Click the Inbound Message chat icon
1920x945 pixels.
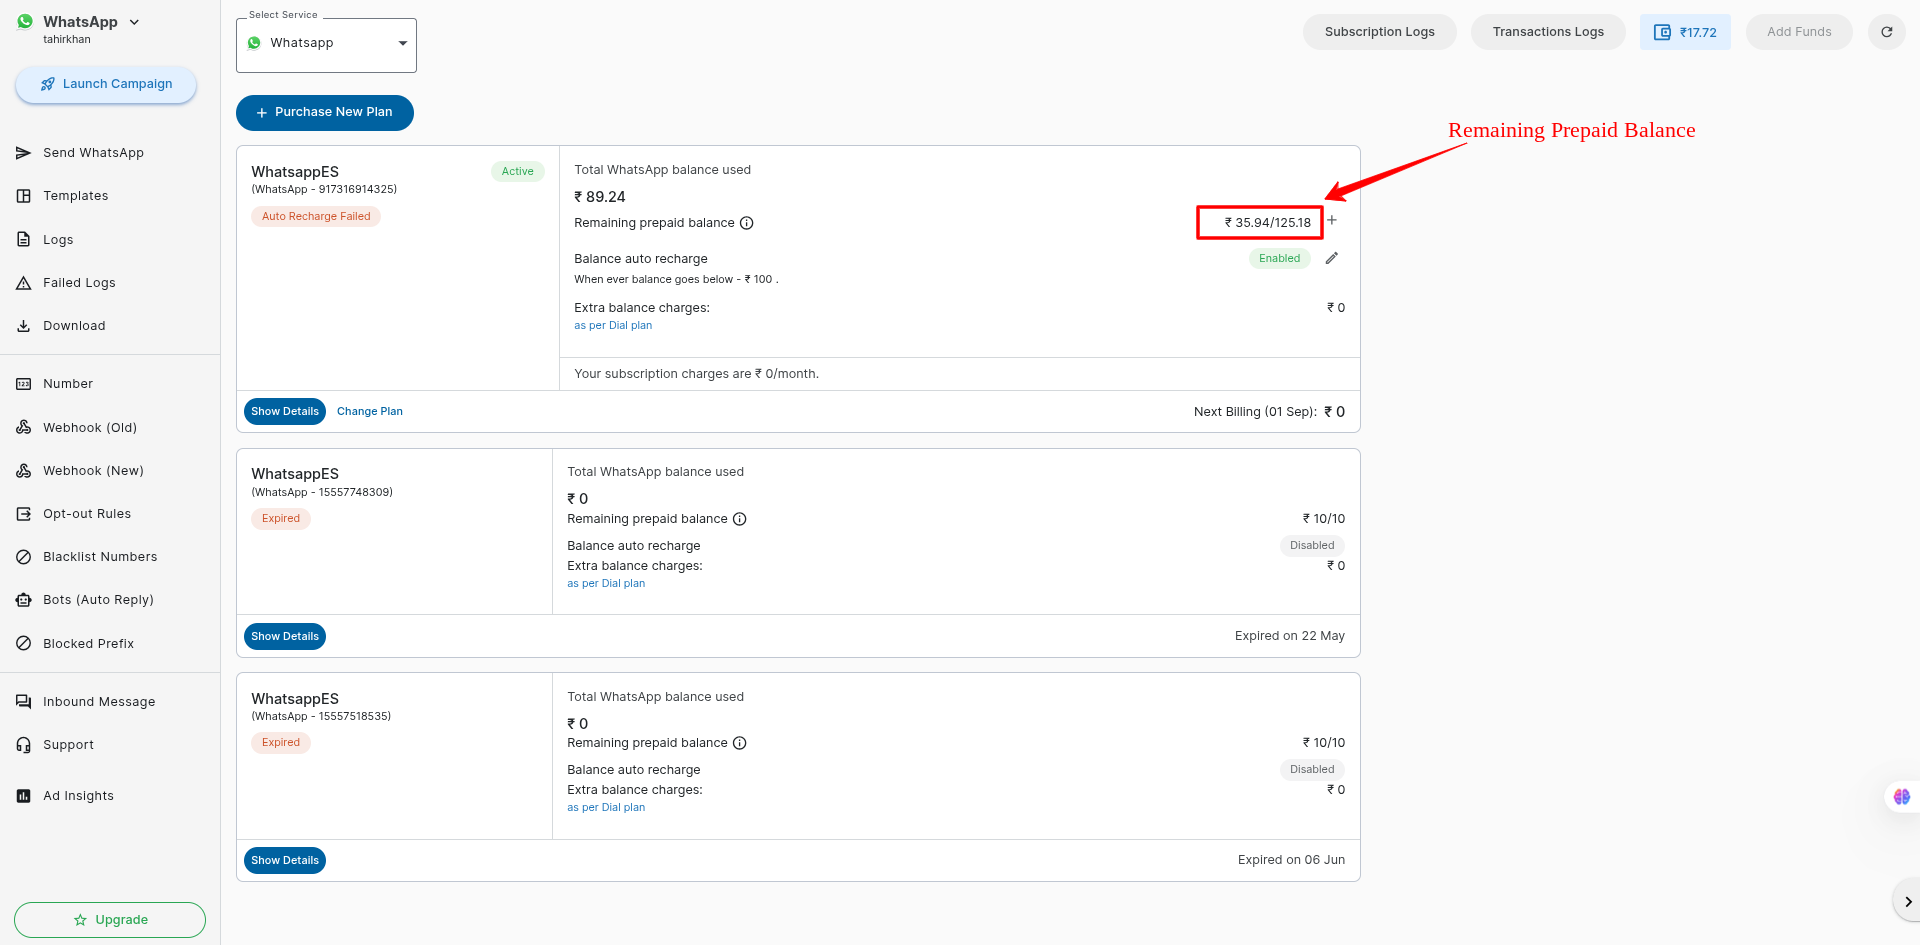coord(23,702)
